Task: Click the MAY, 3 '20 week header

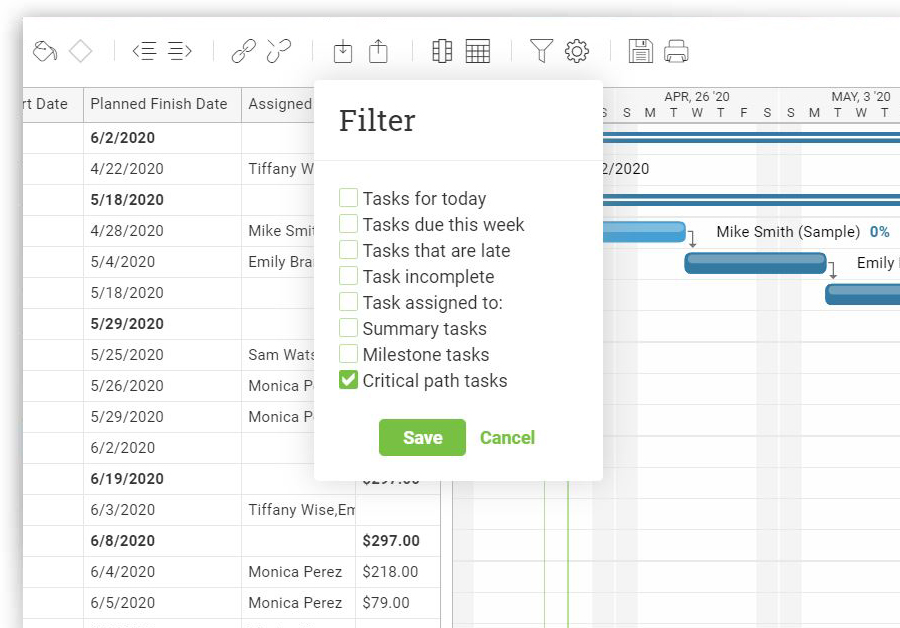Action: tap(861, 96)
